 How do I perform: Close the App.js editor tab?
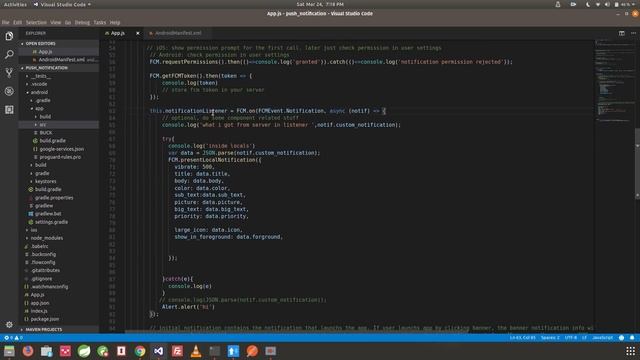coord(138,33)
